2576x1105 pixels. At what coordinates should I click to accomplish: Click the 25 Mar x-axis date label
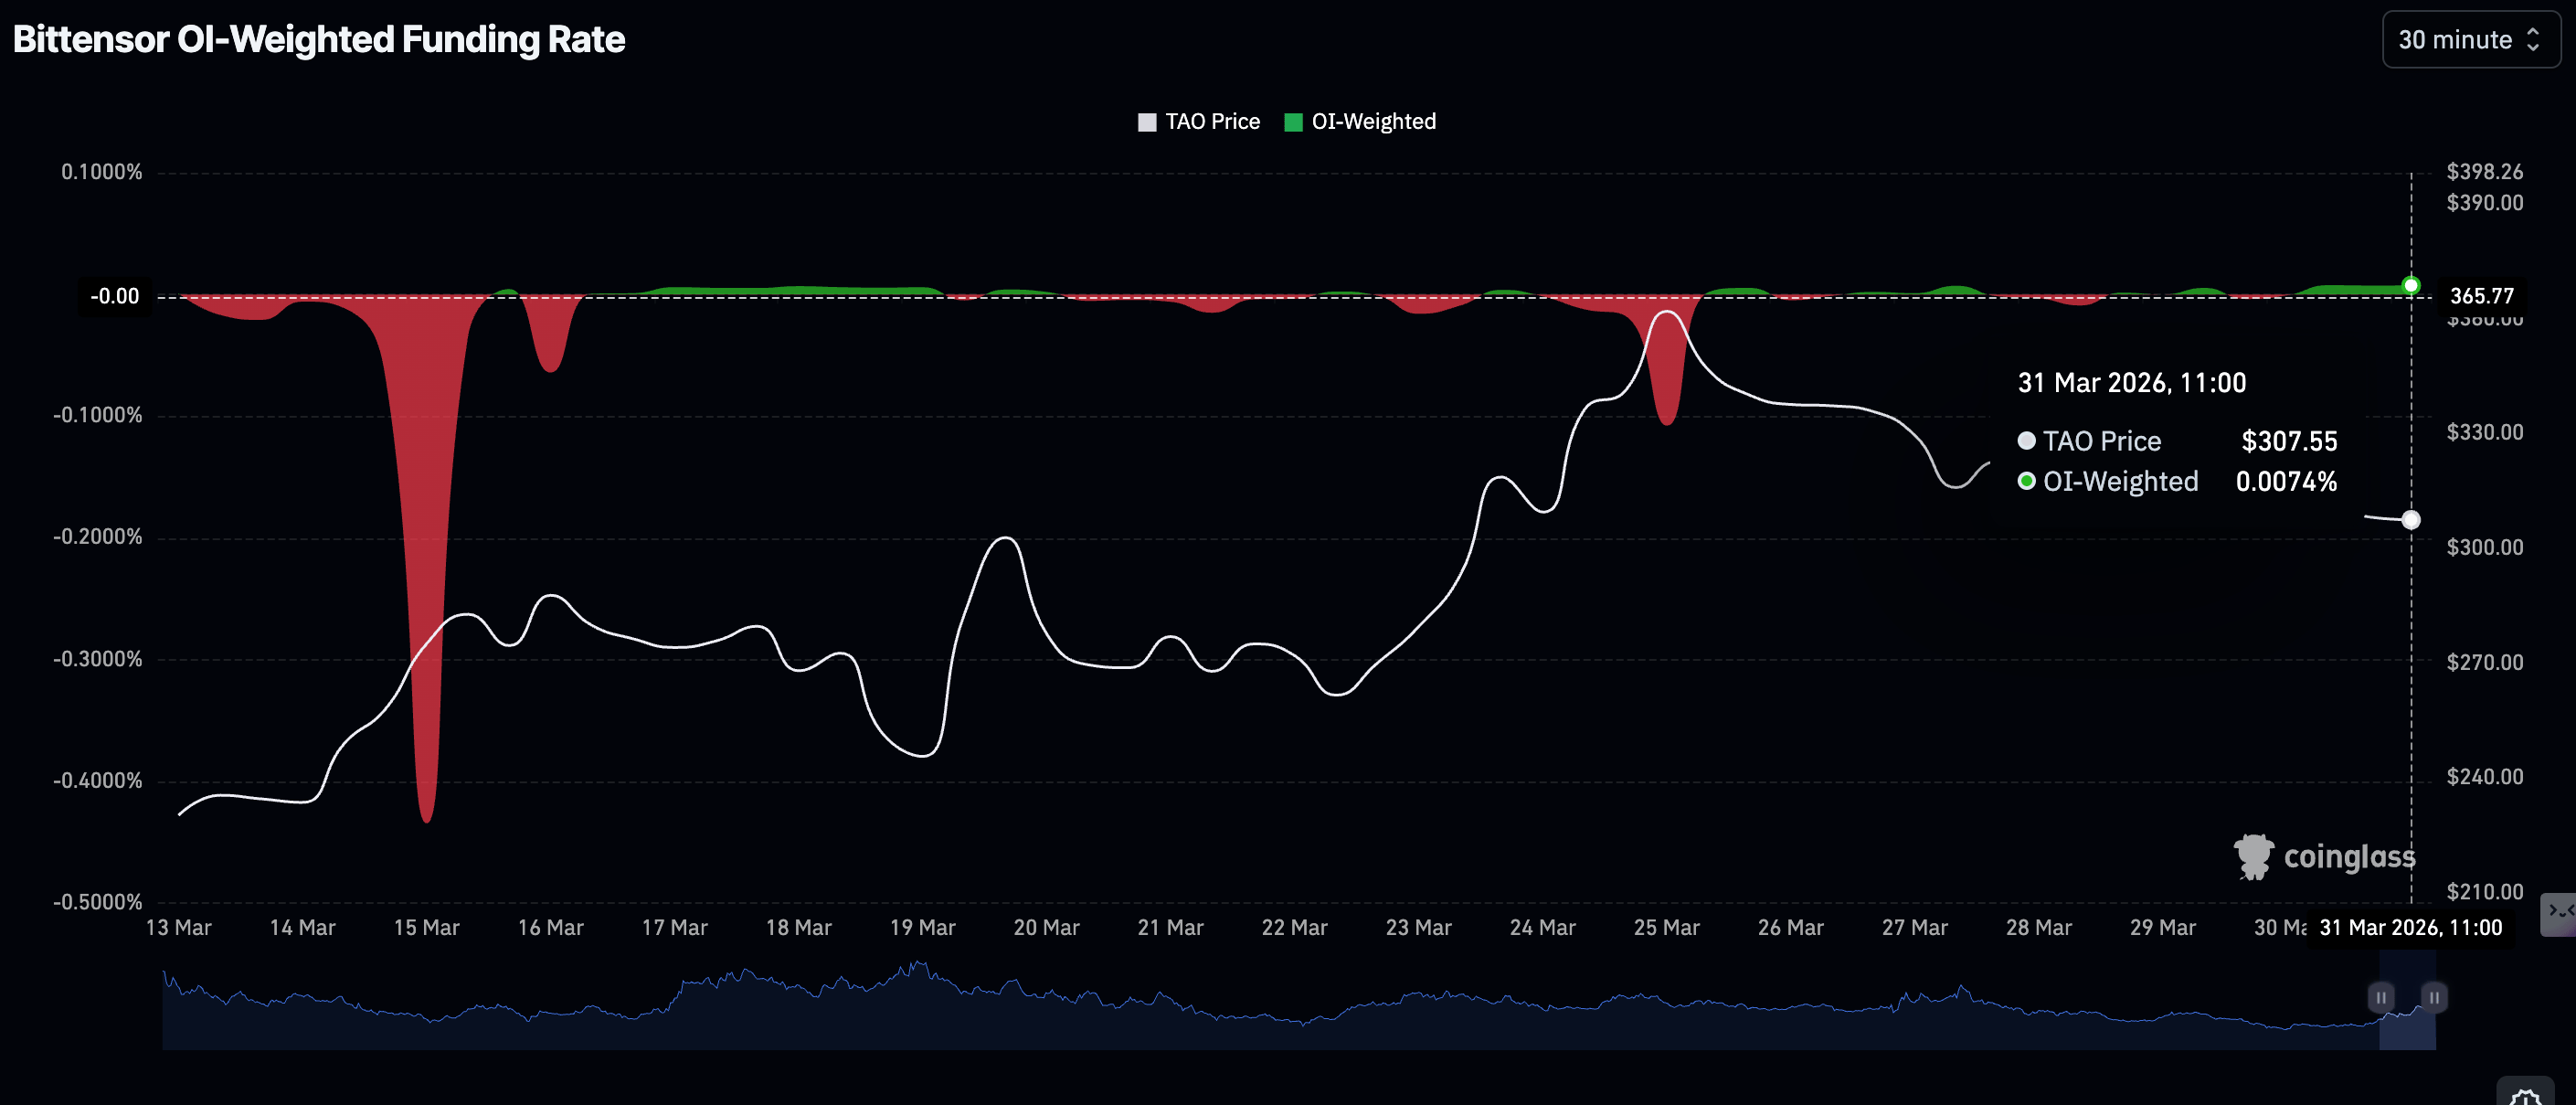point(1666,928)
